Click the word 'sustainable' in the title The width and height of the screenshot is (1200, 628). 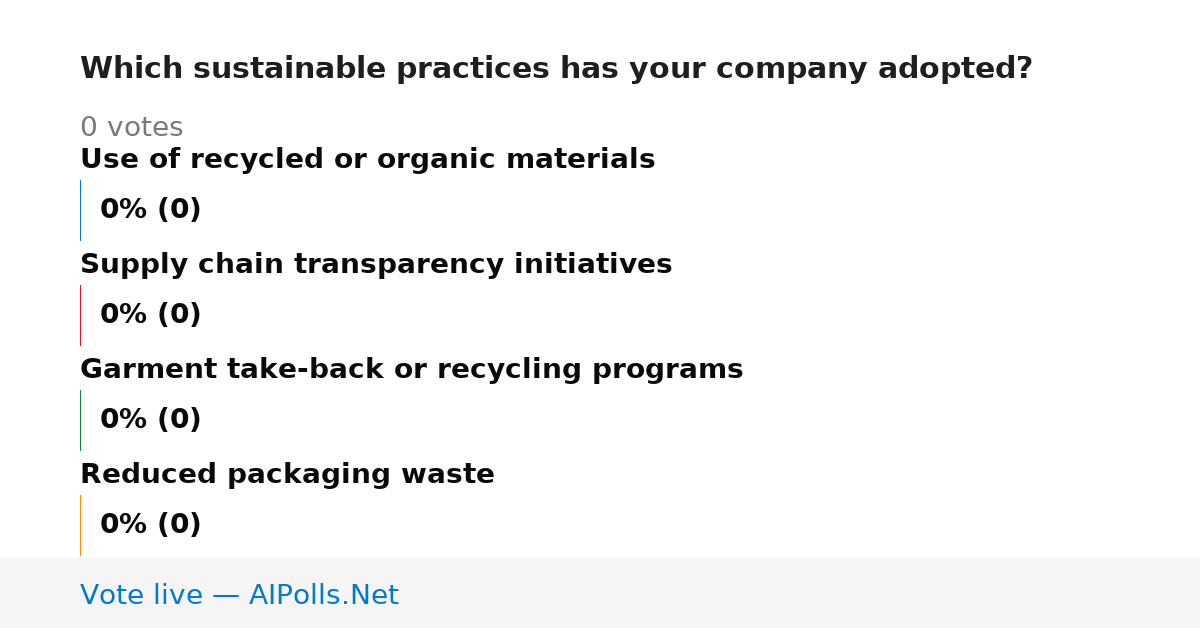[290, 69]
